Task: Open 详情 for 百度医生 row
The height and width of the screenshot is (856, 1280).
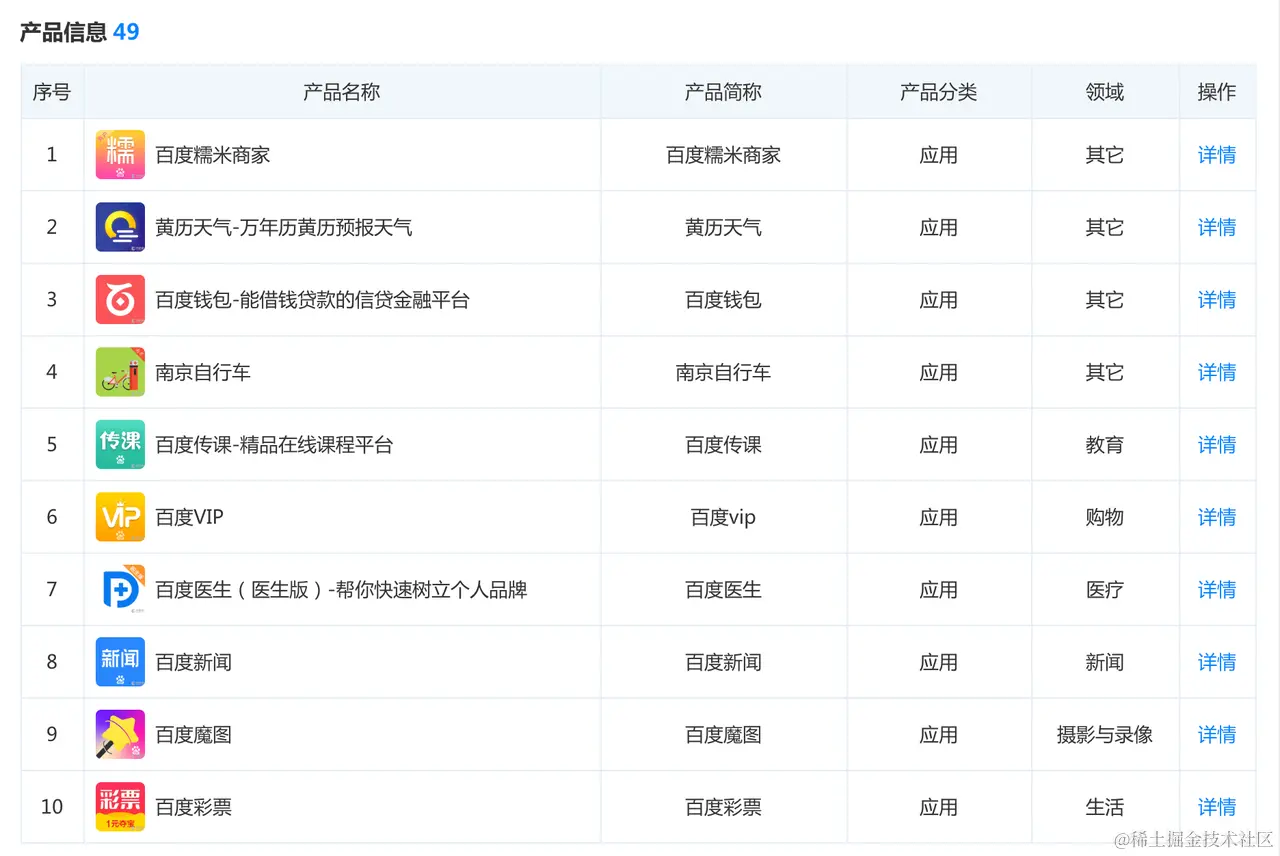Action: 1217,590
